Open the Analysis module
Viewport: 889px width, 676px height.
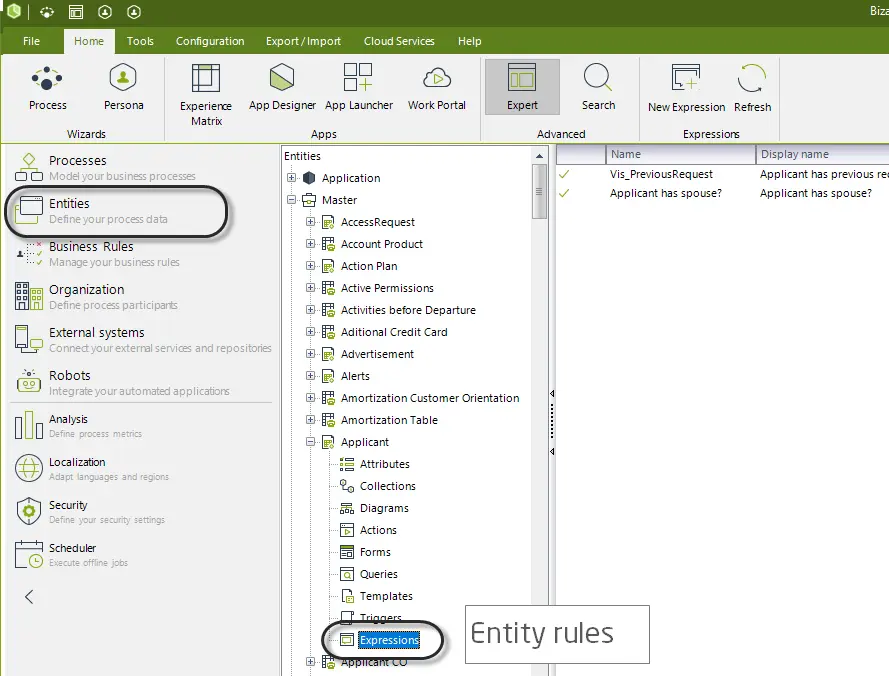pyautogui.click(x=78, y=426)
